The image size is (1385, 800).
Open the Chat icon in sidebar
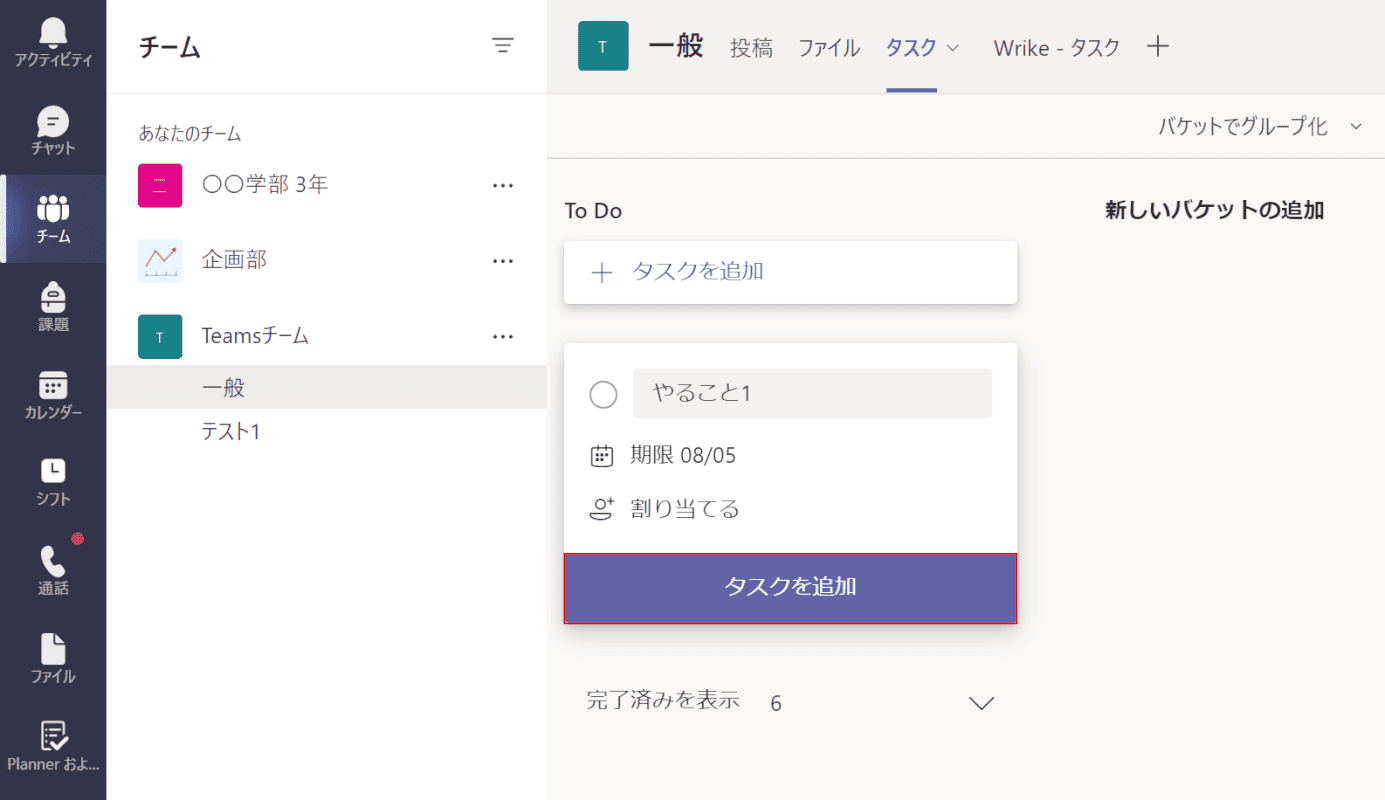coord(53,122)
